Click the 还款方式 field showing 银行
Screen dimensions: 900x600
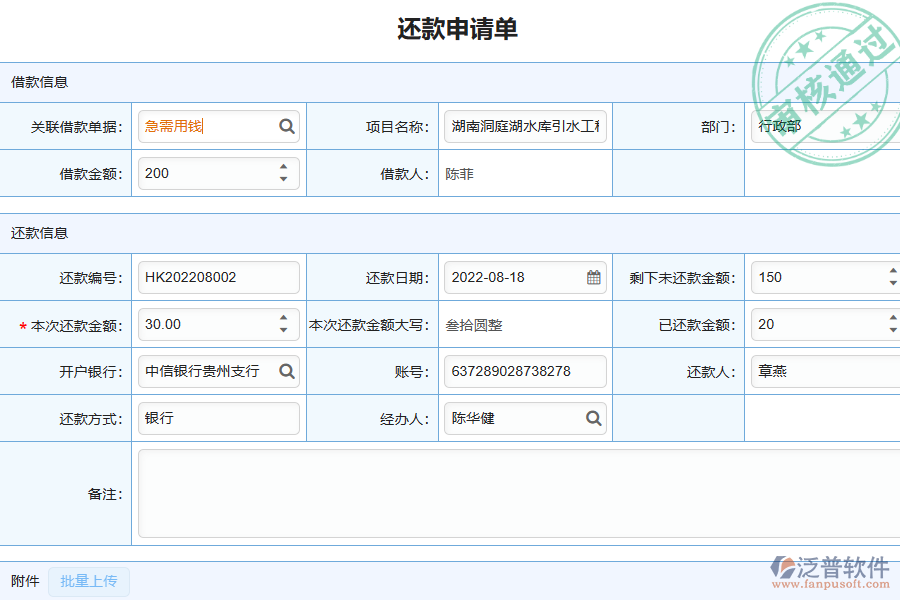(219, 418)
